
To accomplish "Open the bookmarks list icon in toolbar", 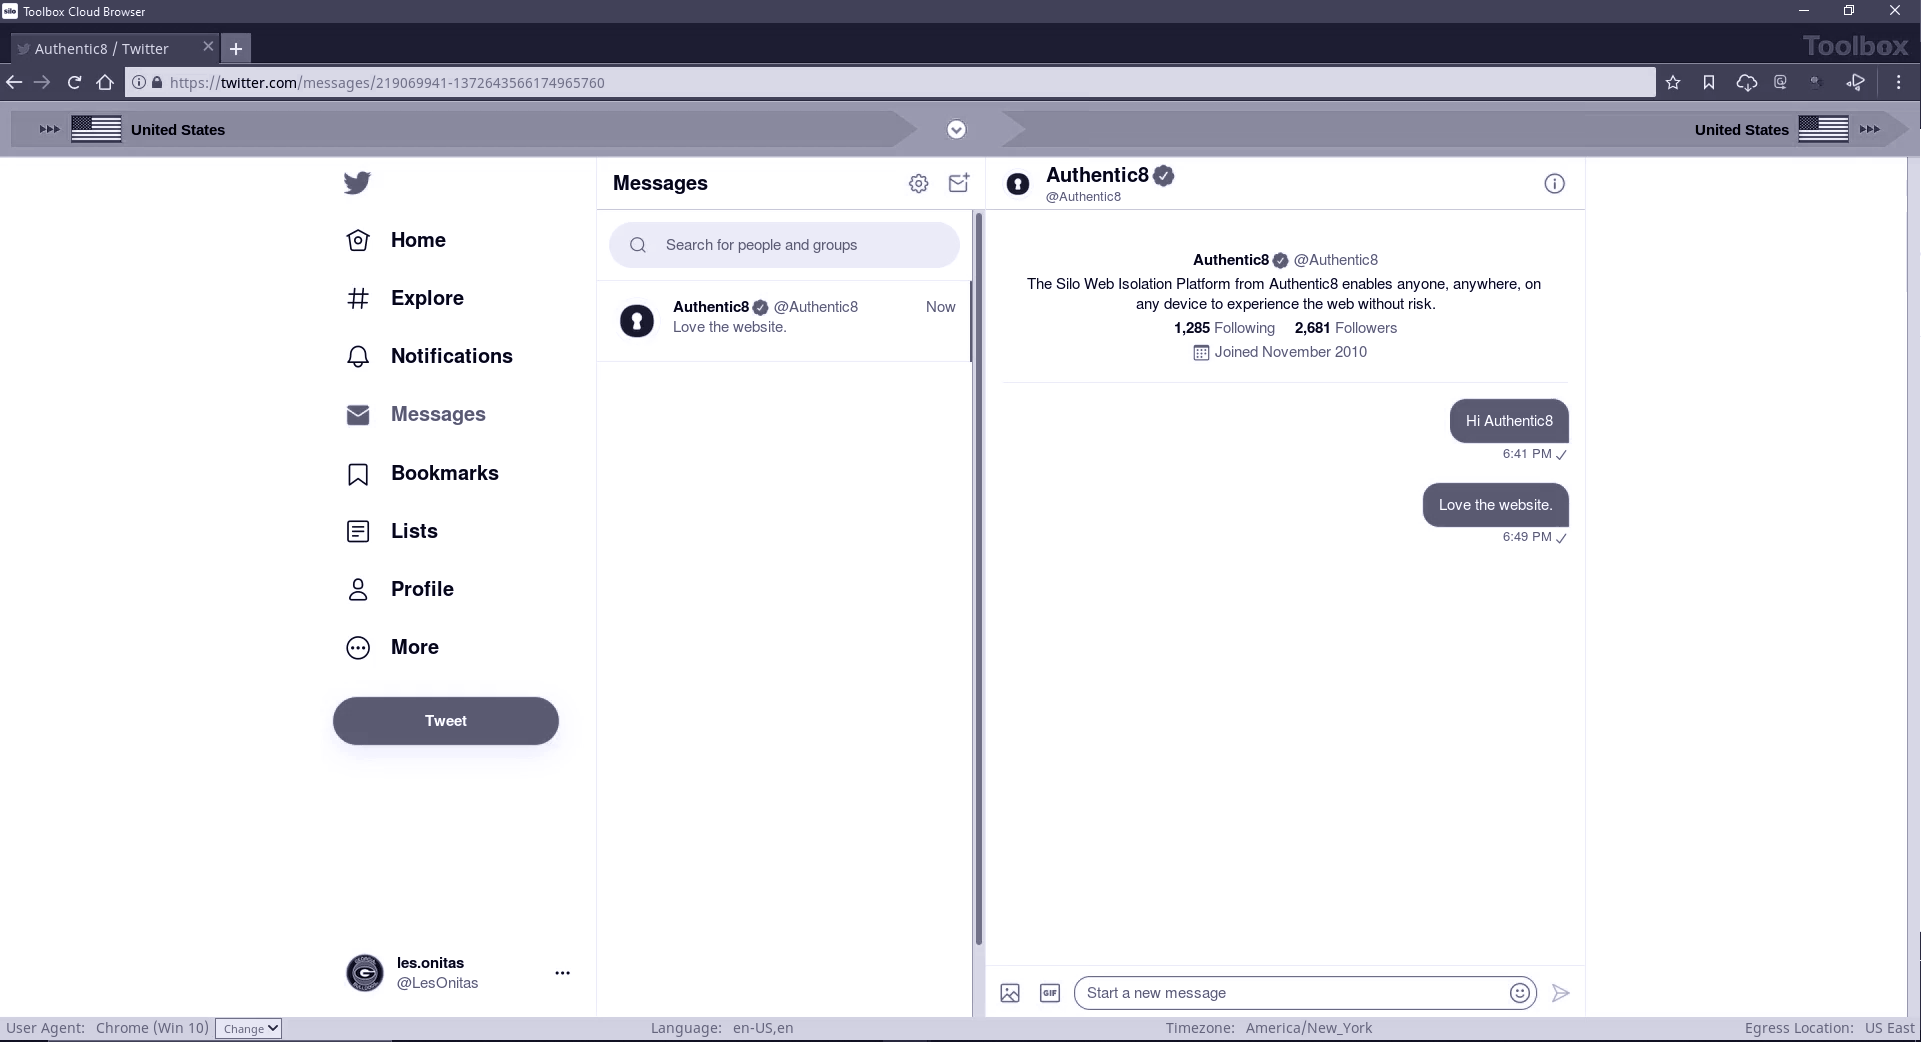I will point(1709,83).
